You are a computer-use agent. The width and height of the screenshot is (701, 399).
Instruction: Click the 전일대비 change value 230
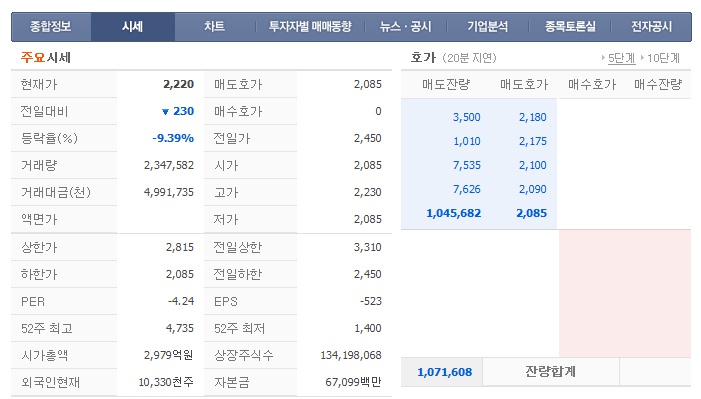click(x=183, y=111)
